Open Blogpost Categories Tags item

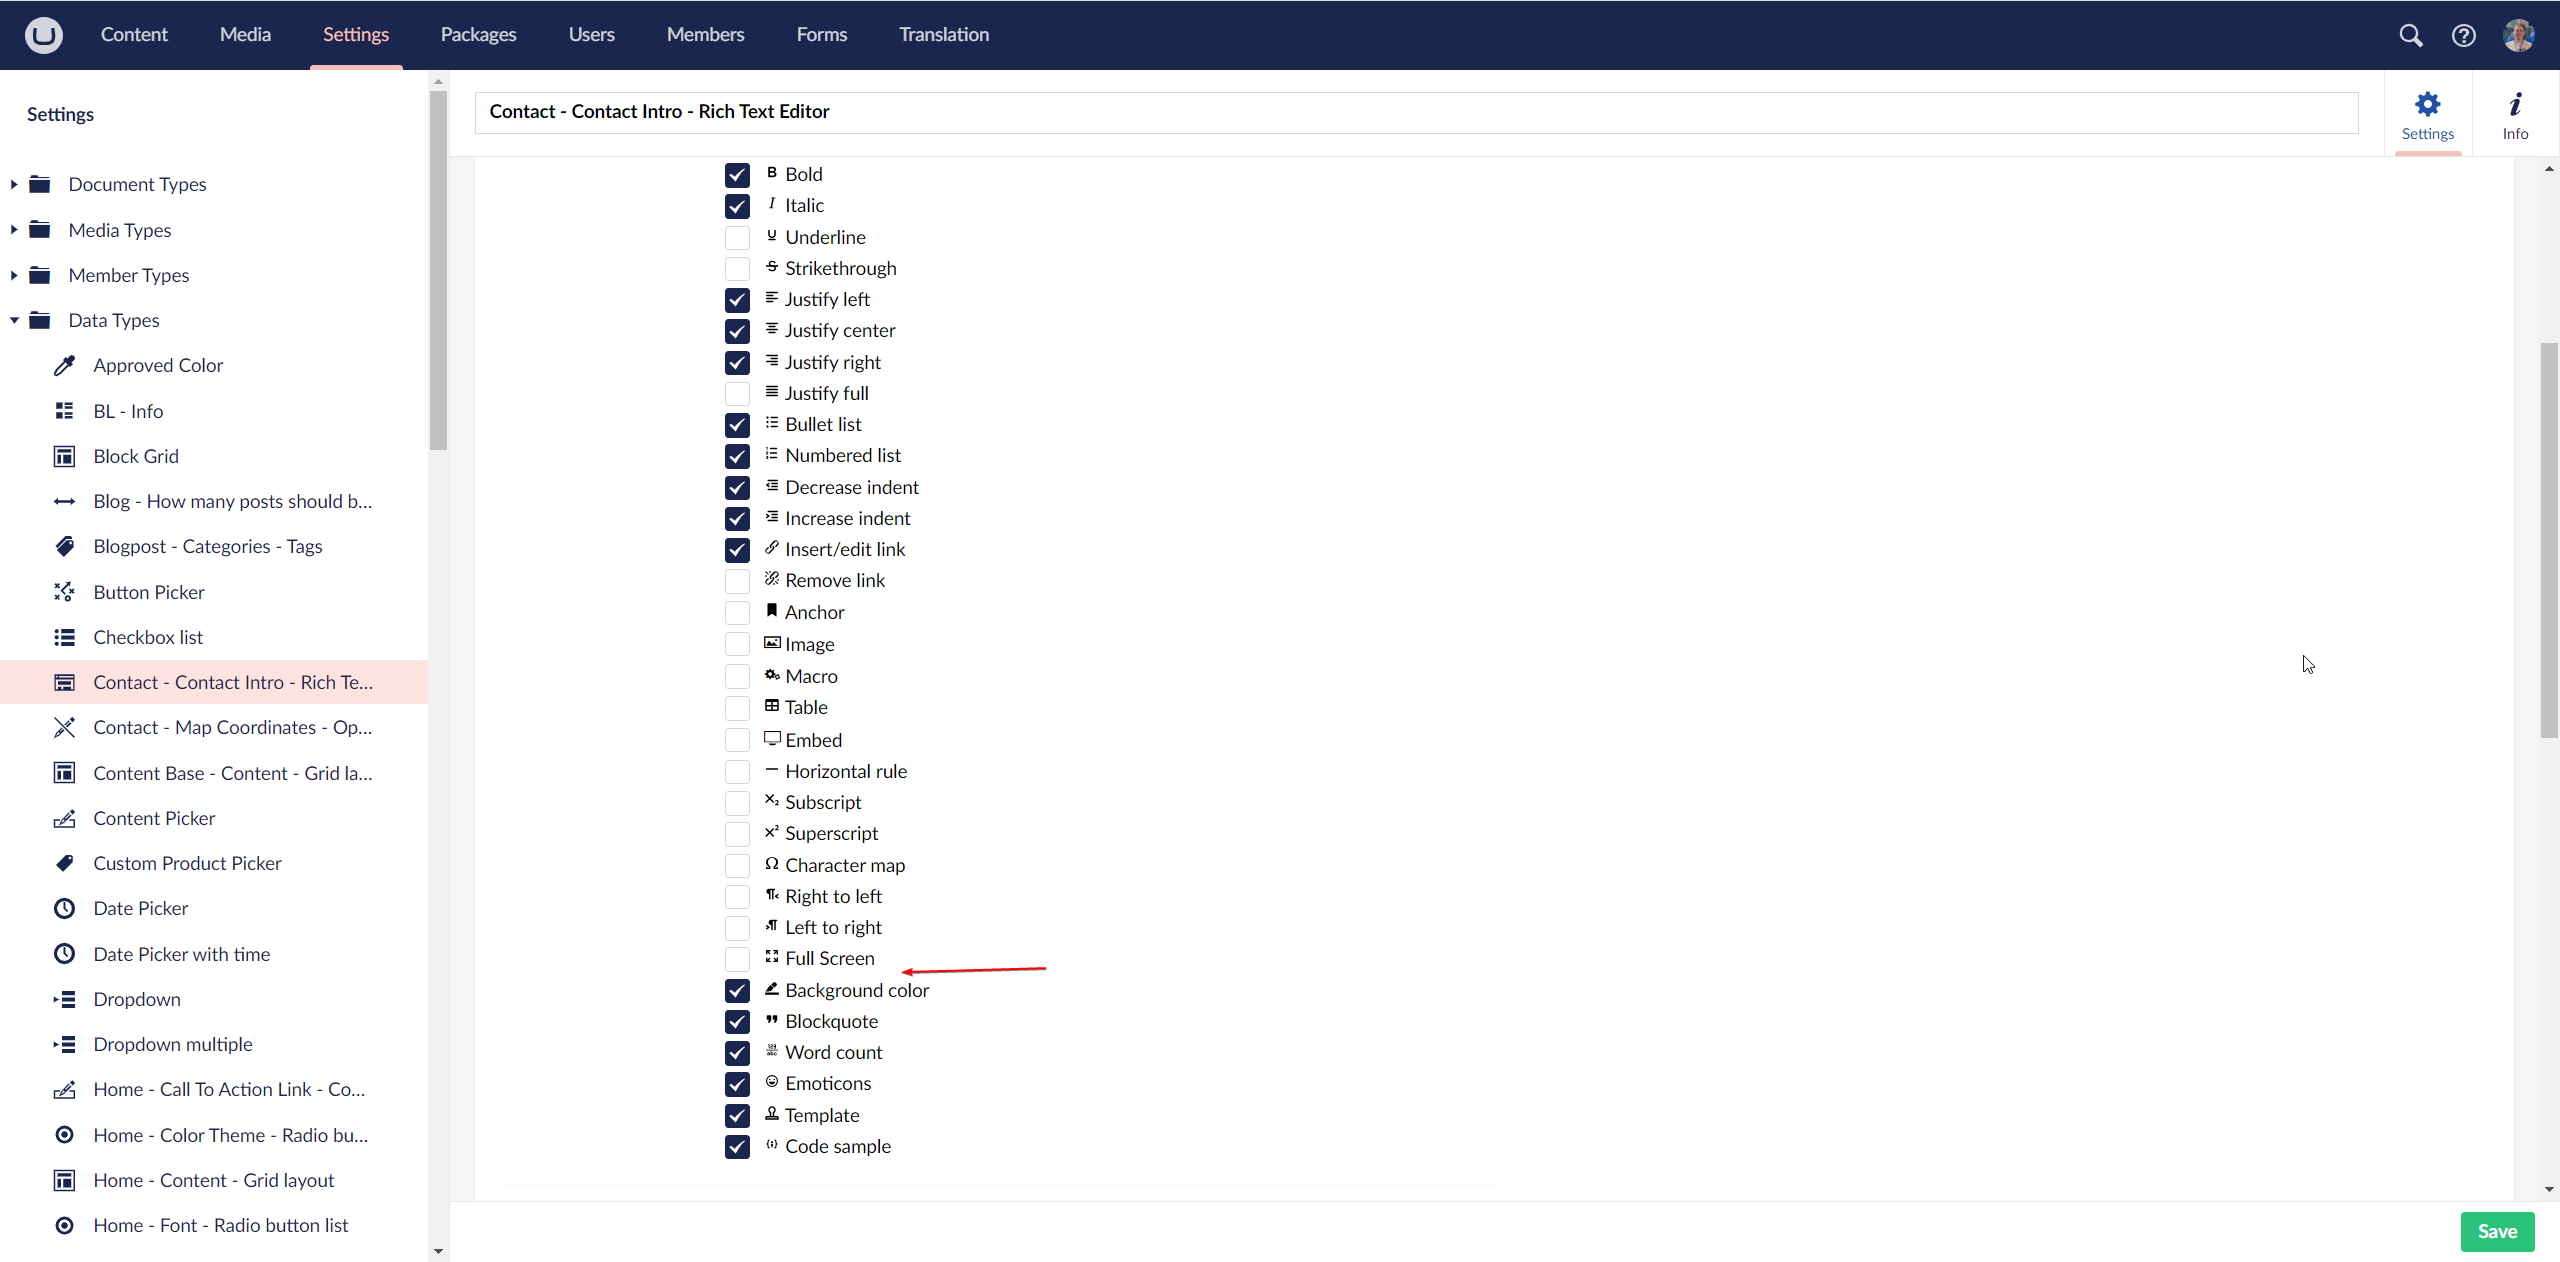tap(207, 546)
